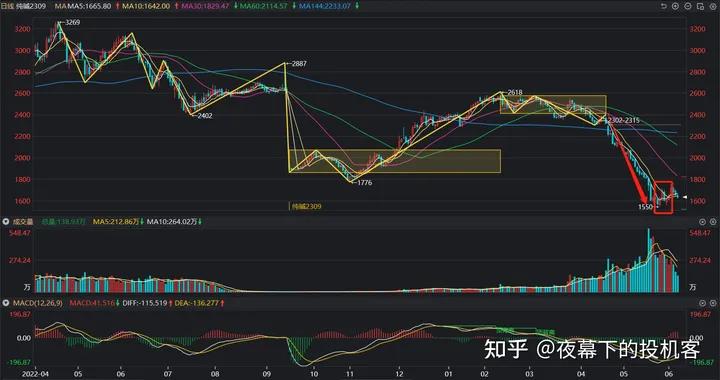This screenshot has height=380, width=720.
Task: Click the MA60:2114.57 indicator value
Action: [264, 6]
